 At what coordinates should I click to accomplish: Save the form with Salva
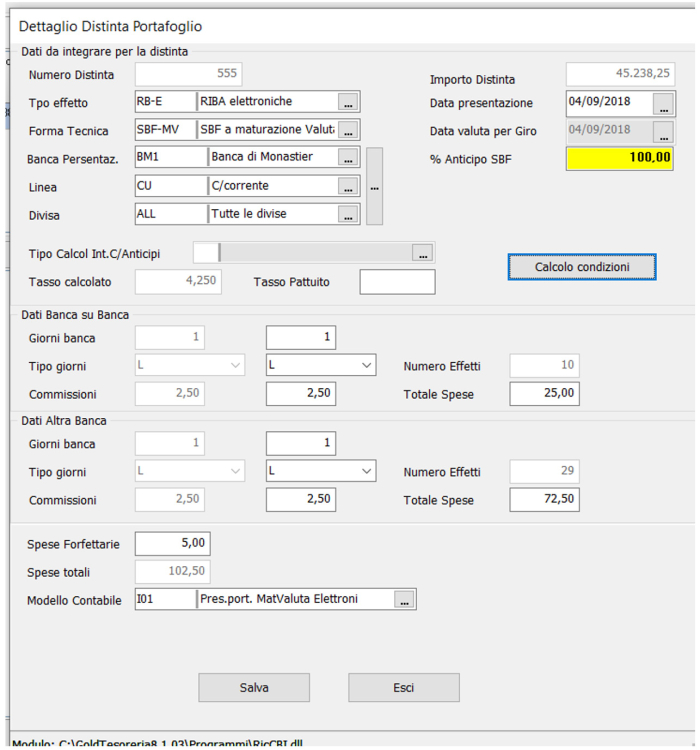coord(254,688)
